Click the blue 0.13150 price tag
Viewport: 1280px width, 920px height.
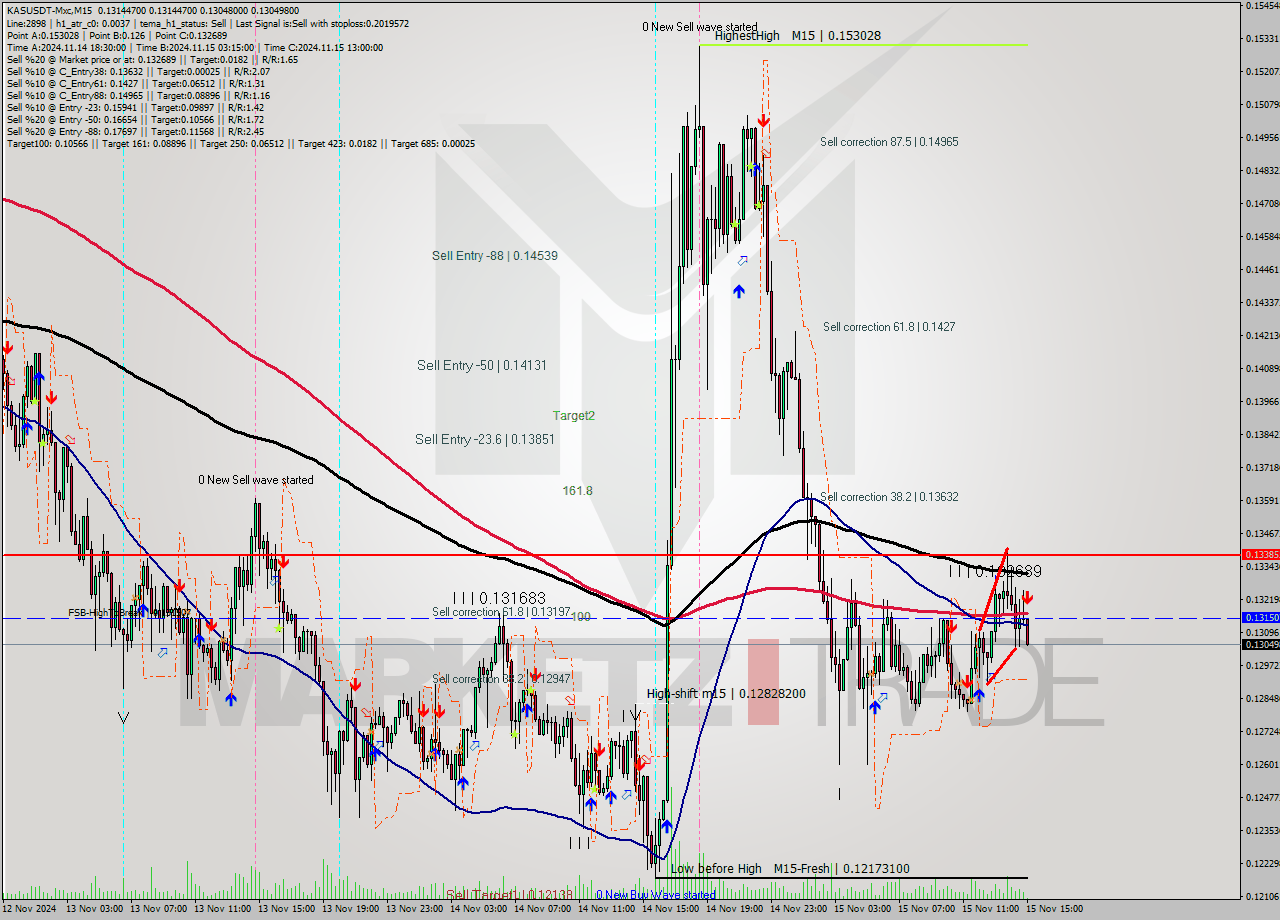(1260, 618)
